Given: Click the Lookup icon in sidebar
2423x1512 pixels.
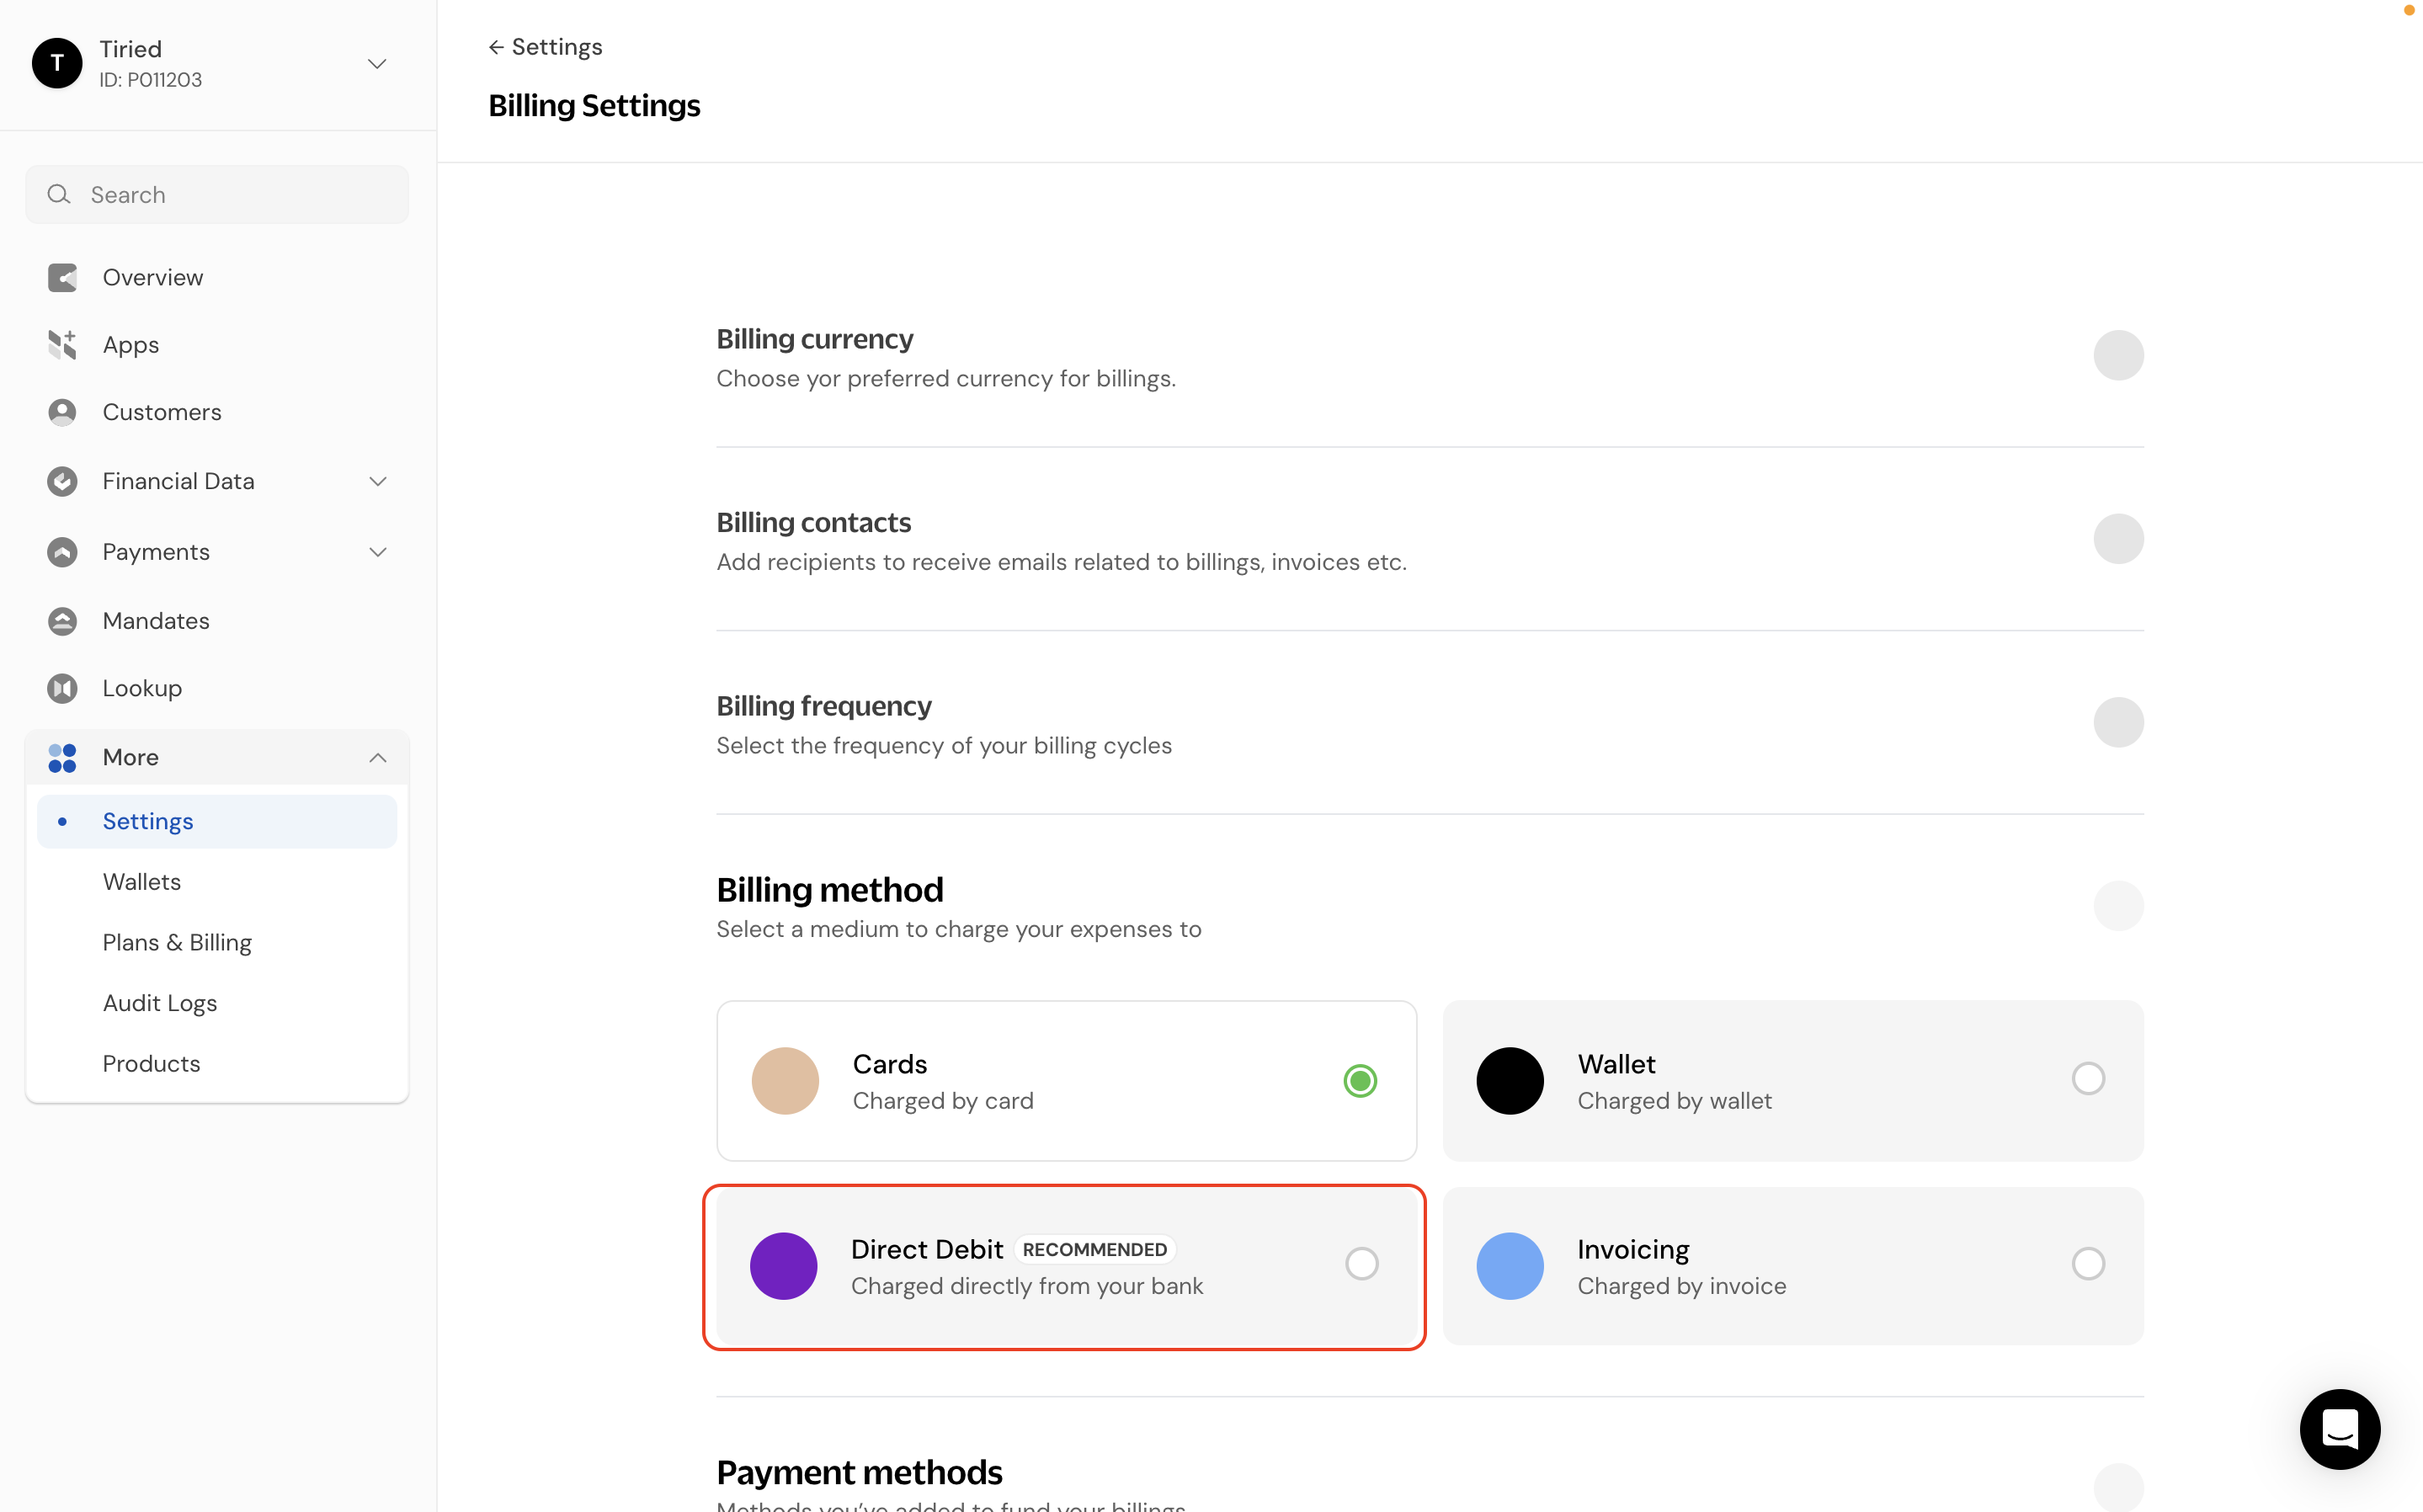Looking at the screenshot, I should coord(62,688).
